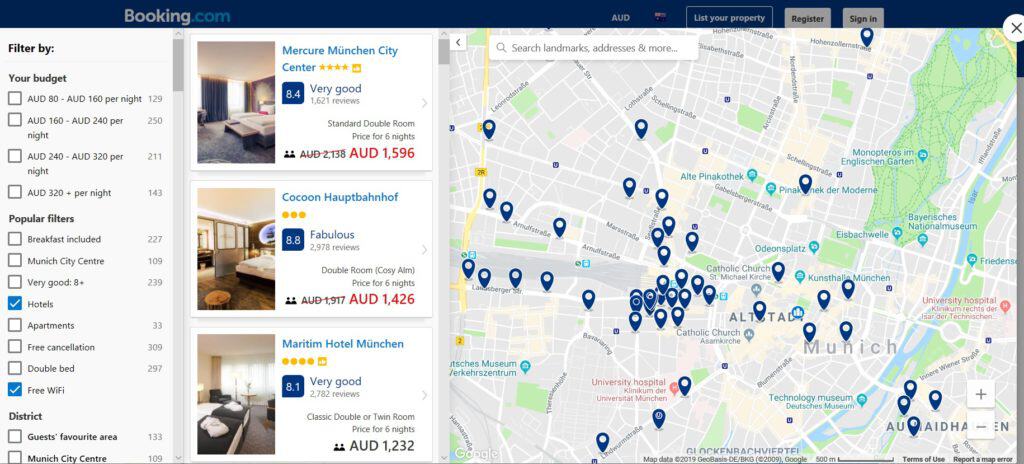Click the magnifier icon in map search box
Image resolution: width=1024 pixels, height=464 pixels.
pyautogui.click(x=501, y=48)
